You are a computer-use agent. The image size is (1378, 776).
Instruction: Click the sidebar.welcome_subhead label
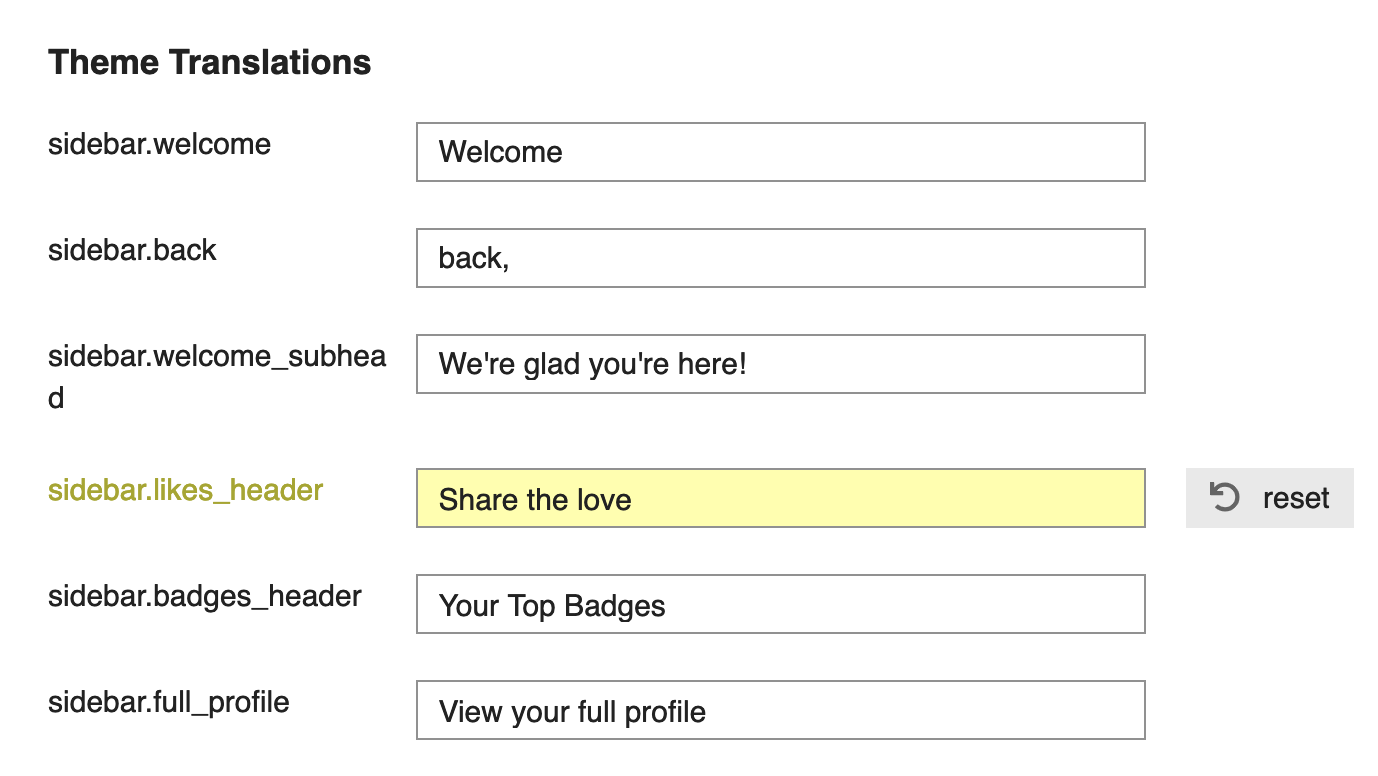pyautogui.click(x=216, y=356)
